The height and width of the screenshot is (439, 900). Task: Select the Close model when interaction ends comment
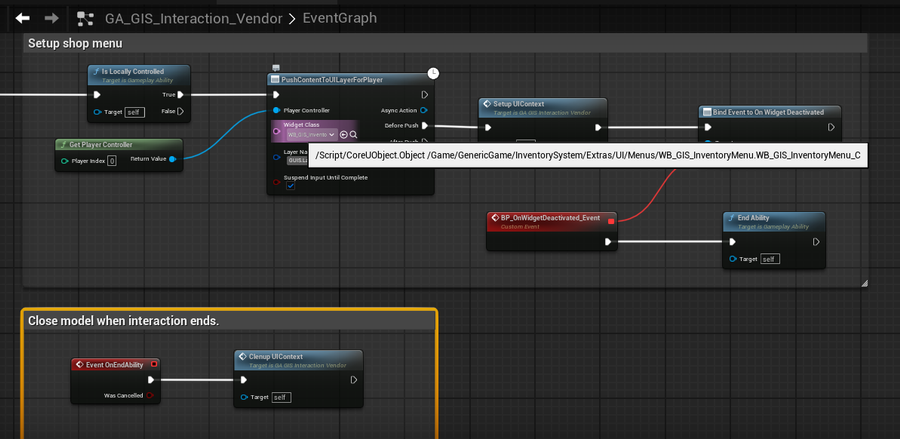point(123,321)
